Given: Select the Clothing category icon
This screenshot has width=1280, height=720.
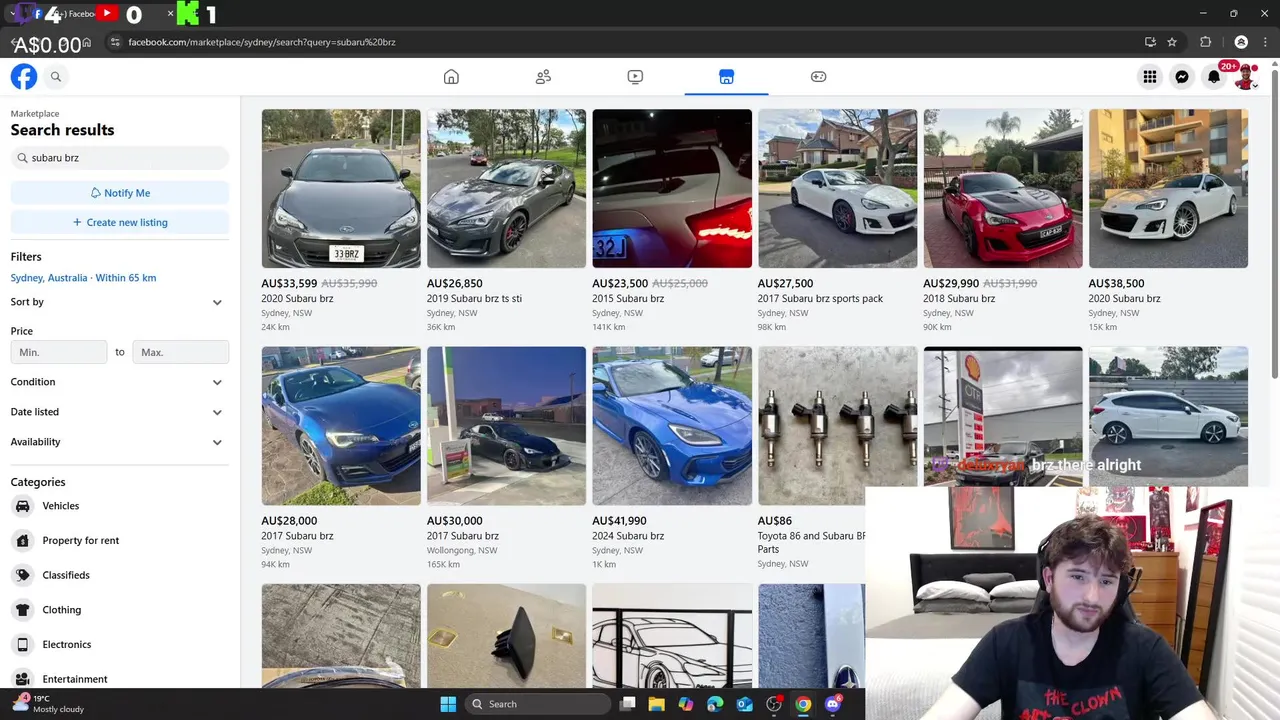Looking at the screenshot, I should click(23, 610).
